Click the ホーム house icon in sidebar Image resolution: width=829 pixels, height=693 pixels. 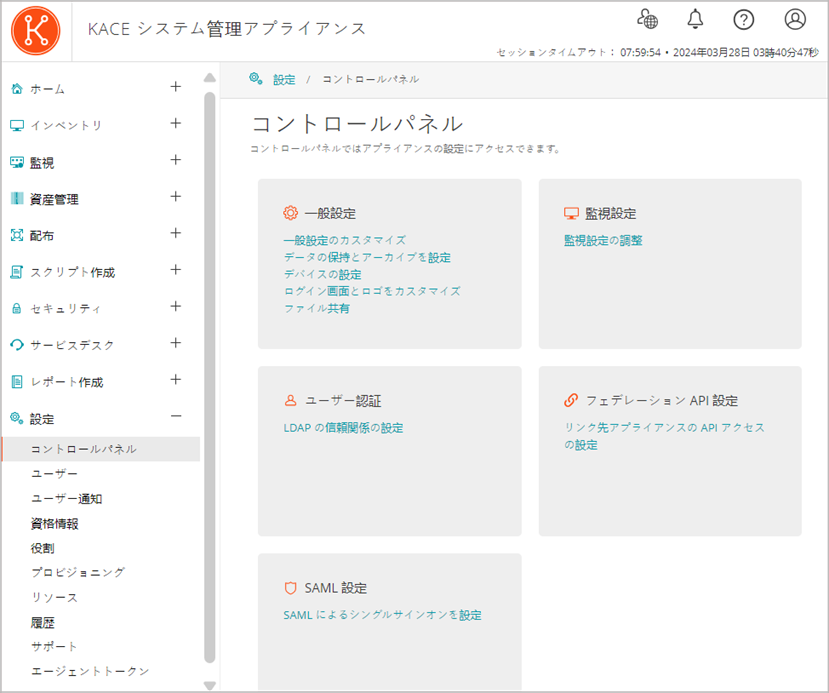[x=16, y=89]
